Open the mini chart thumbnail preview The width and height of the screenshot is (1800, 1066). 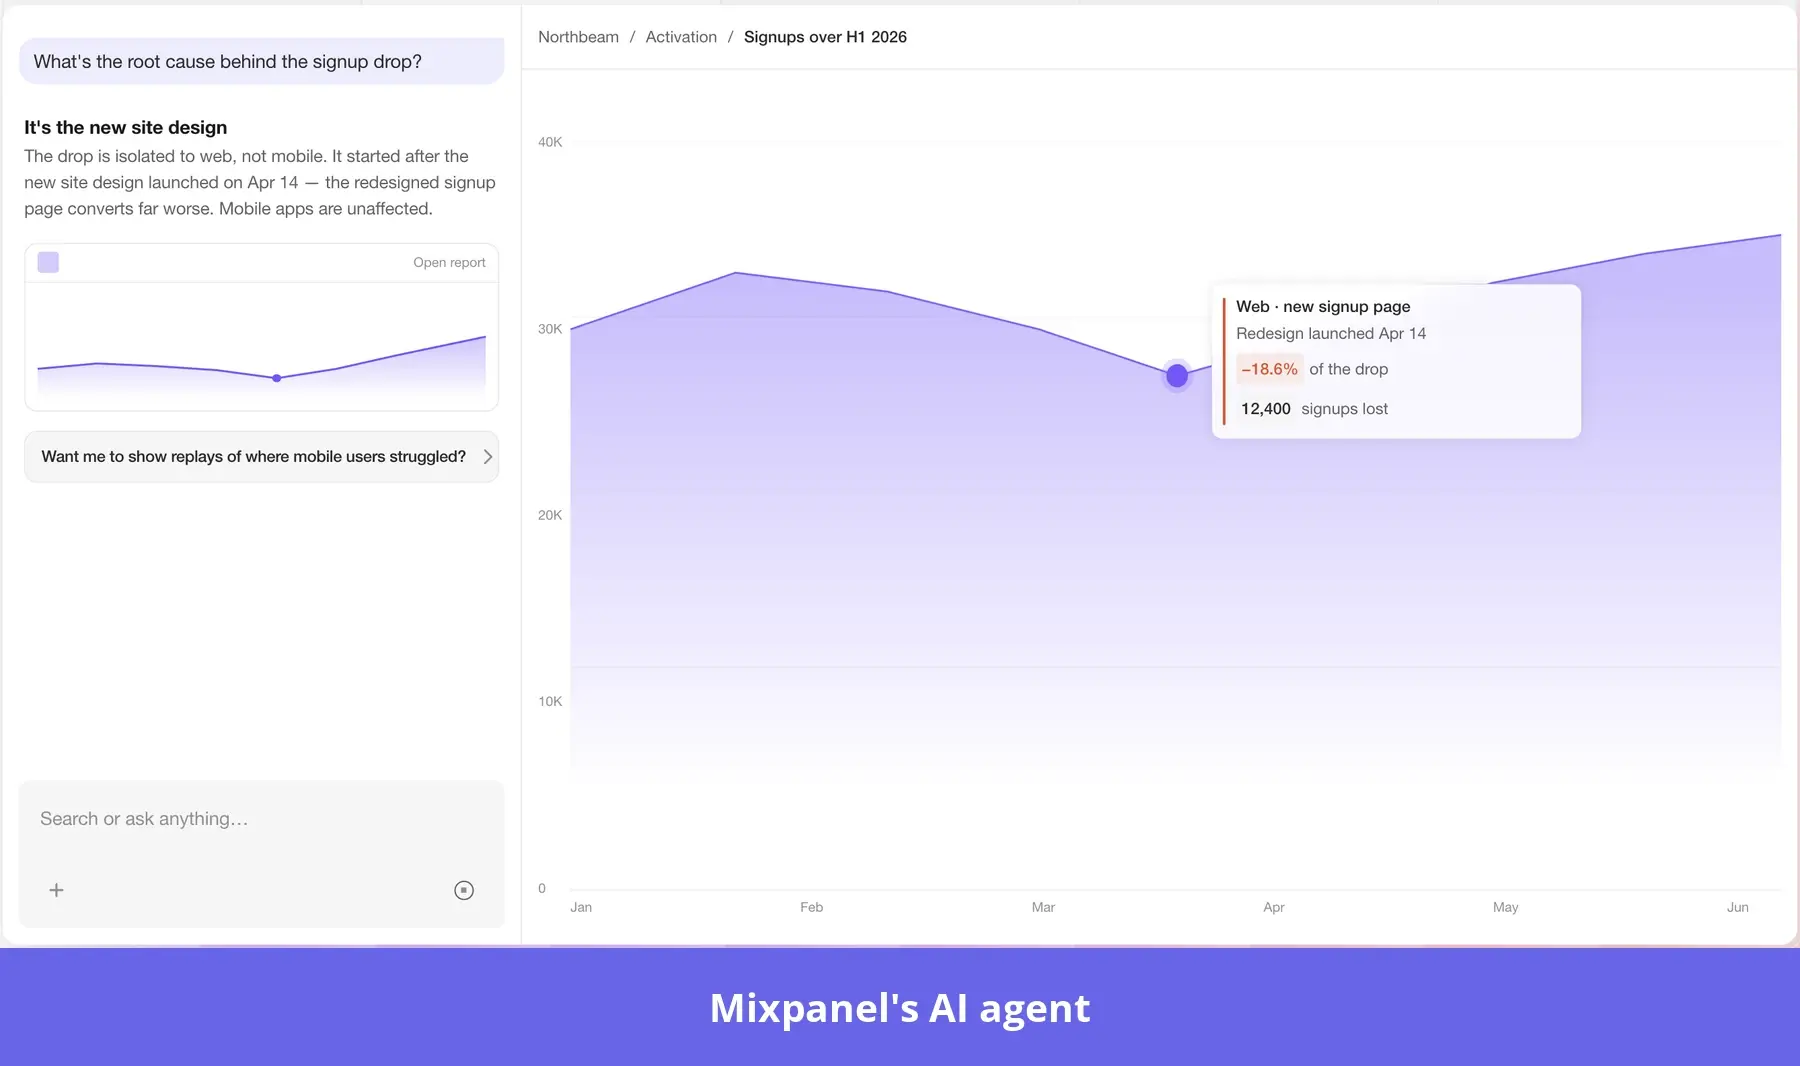pos(261,346)
